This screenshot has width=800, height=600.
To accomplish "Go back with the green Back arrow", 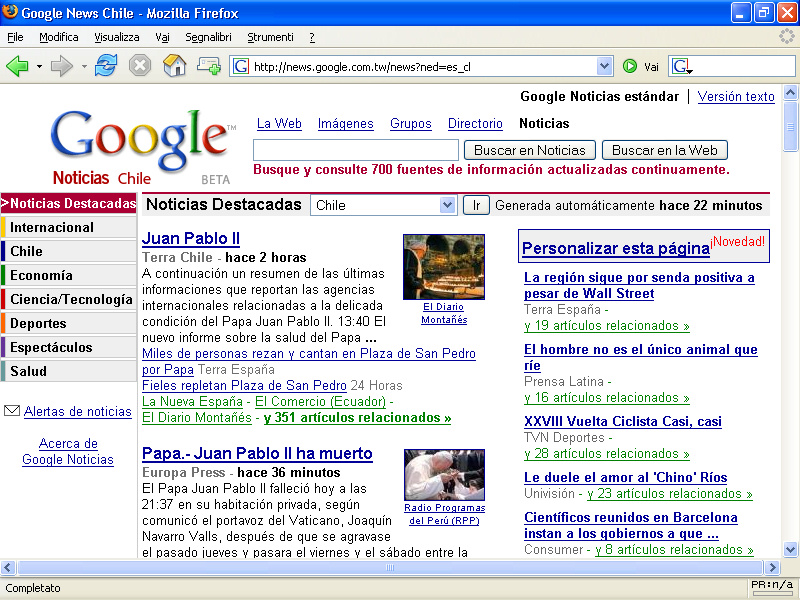I will tap(17, 66).
